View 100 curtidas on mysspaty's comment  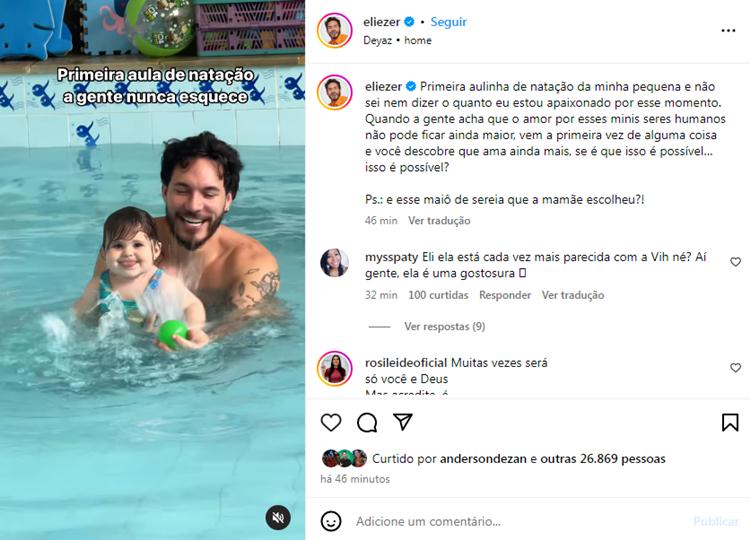click(438, 295)
